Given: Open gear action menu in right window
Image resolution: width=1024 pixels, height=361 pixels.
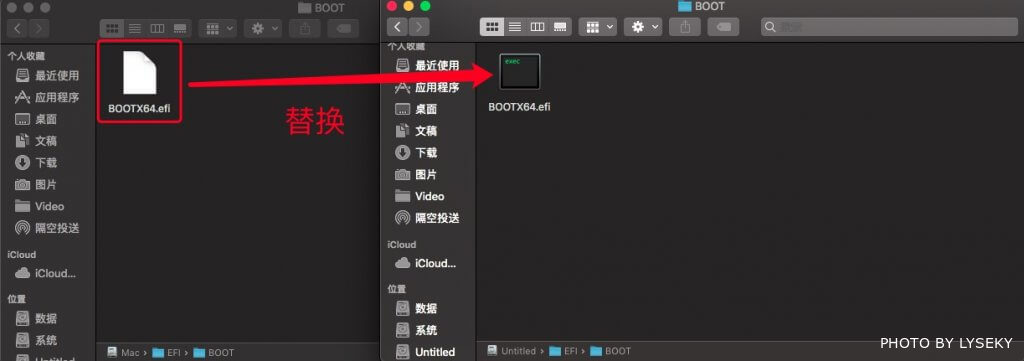Looking at the screenshot, I should click(643, 27).
